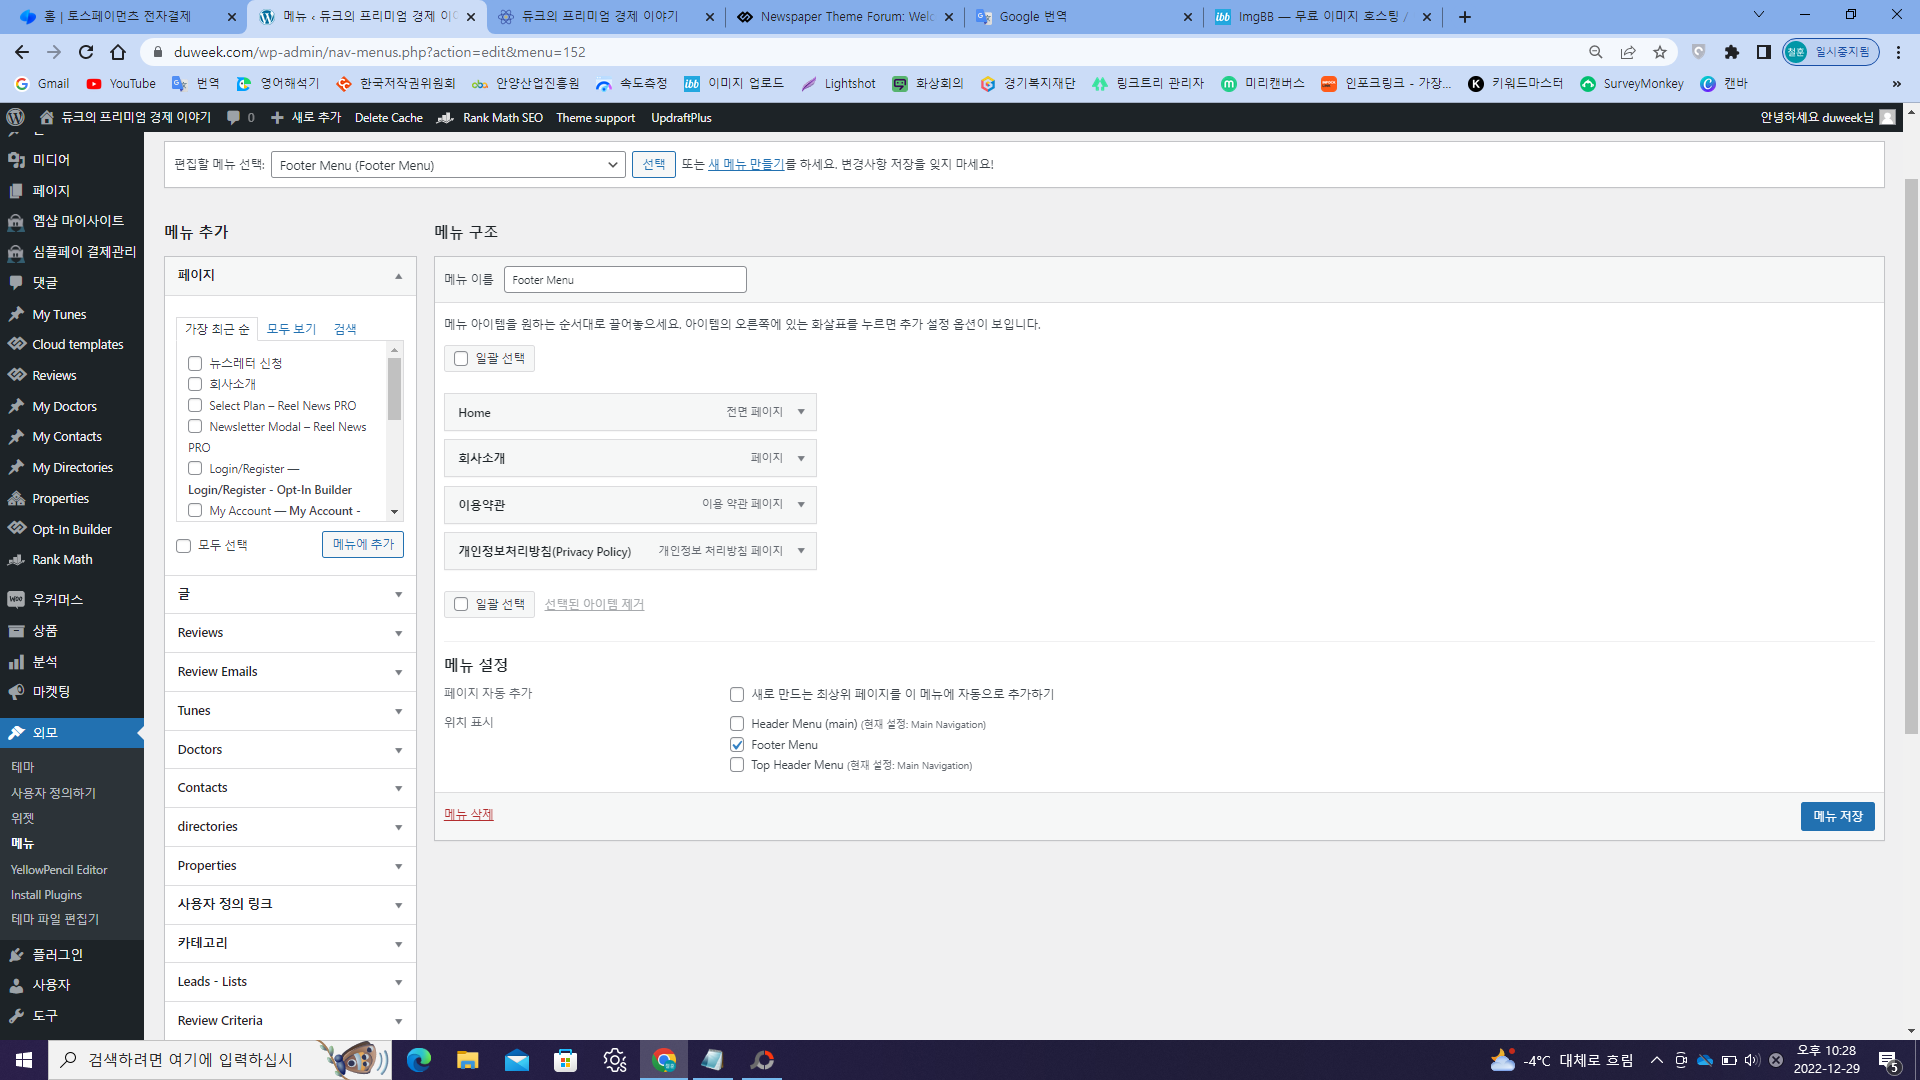1920x1080 pixels.
Task: Click the Windows Start button
Action: point(24,1060)
